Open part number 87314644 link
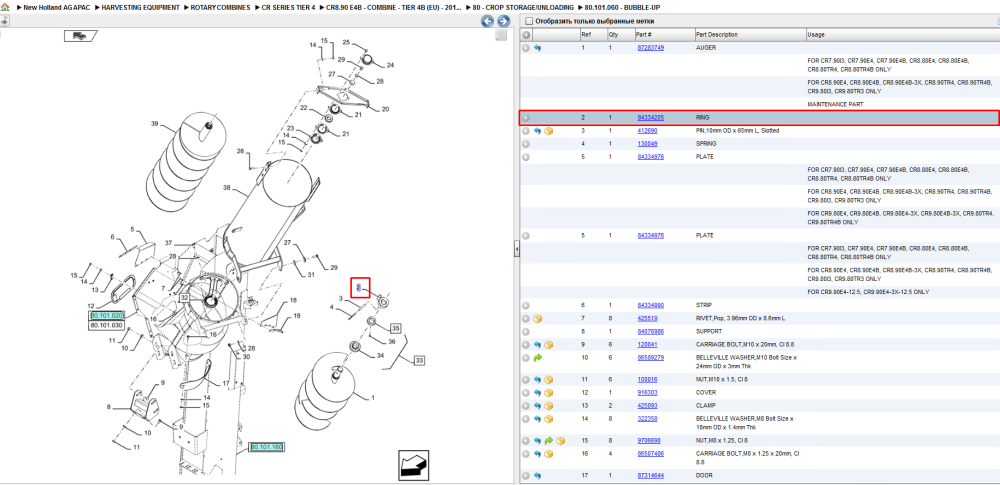The height and width of the screenshot is (485, 1000). click(x=651, y=475)
